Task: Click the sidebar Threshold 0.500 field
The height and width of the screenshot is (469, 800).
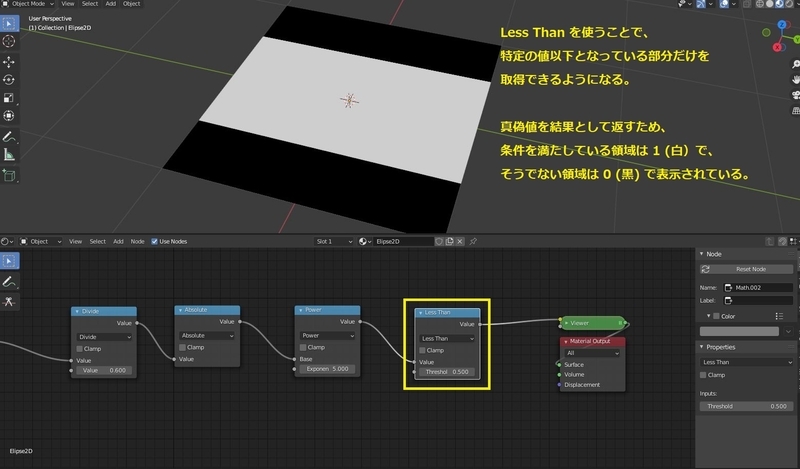Action: pos(747,406)
